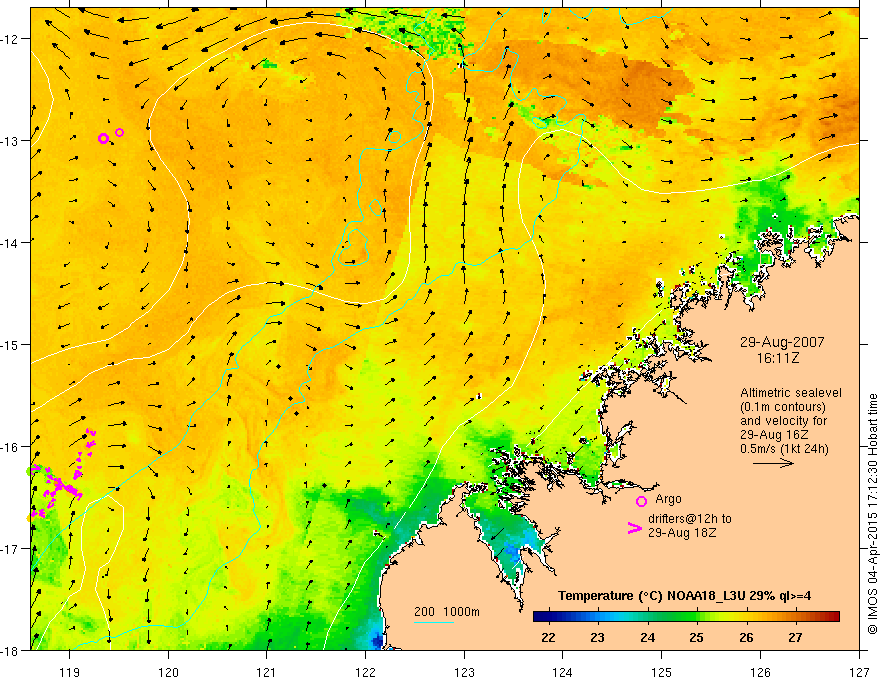The image size is (880, 680).
Task: Click colour bar tick label 27
Action: tap(795, 637)
